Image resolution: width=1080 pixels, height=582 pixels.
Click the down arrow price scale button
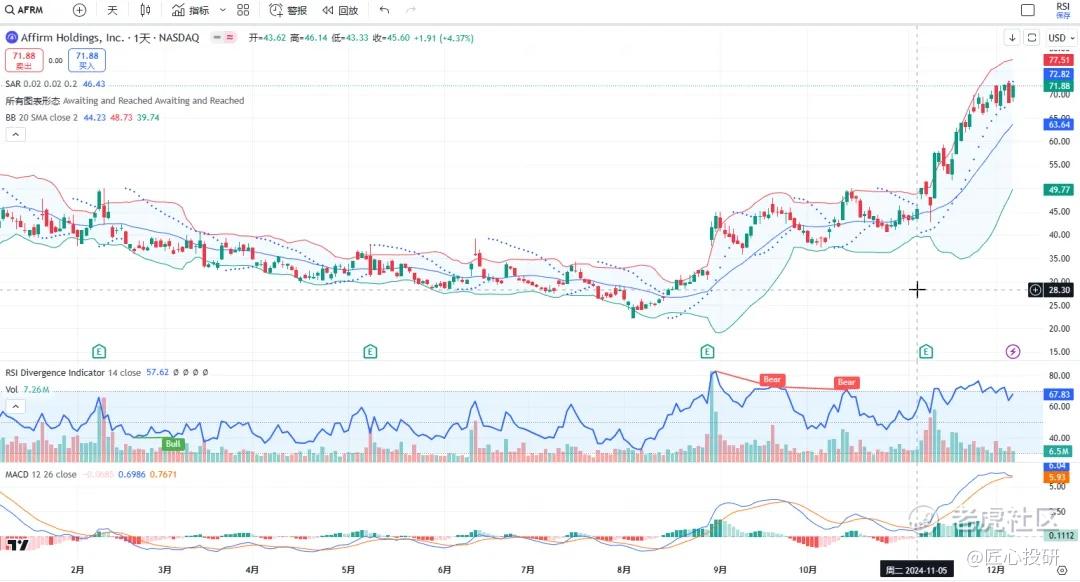(1012, 38)
